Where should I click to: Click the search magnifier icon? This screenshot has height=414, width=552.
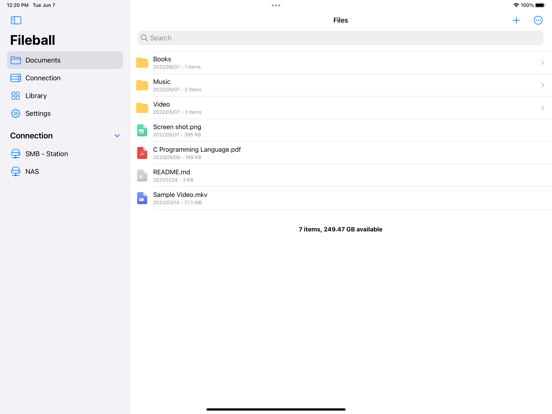pos(144,38)
